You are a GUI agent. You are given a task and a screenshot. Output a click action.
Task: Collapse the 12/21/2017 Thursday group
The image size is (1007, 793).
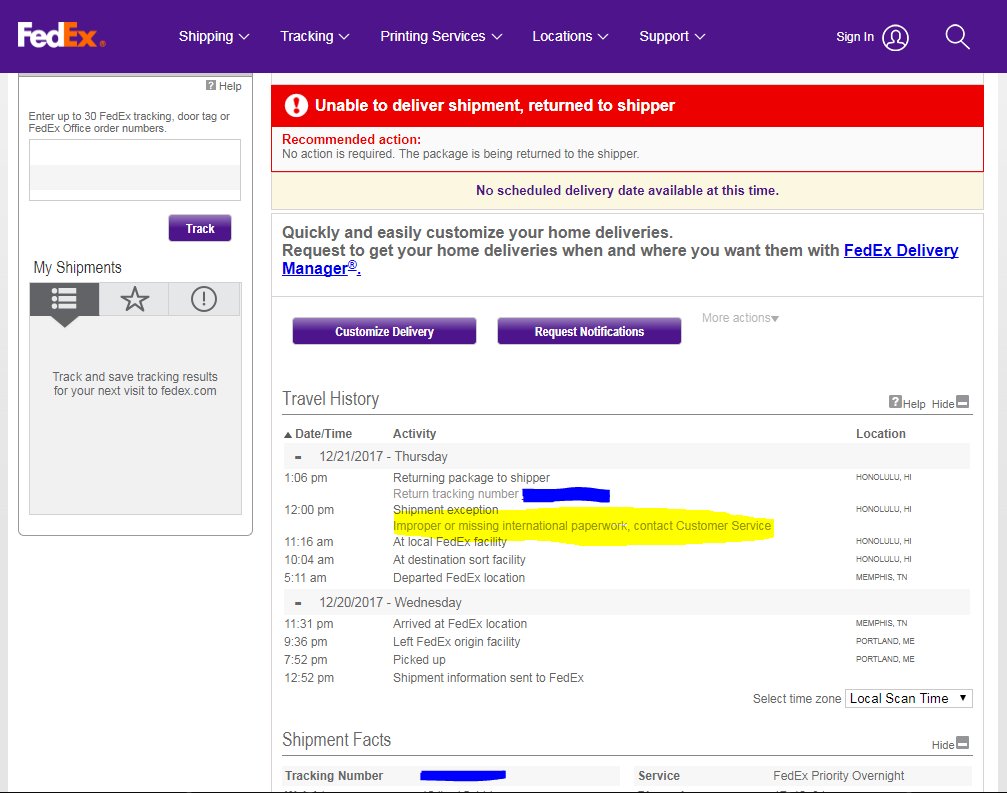(x=298, y=457)
